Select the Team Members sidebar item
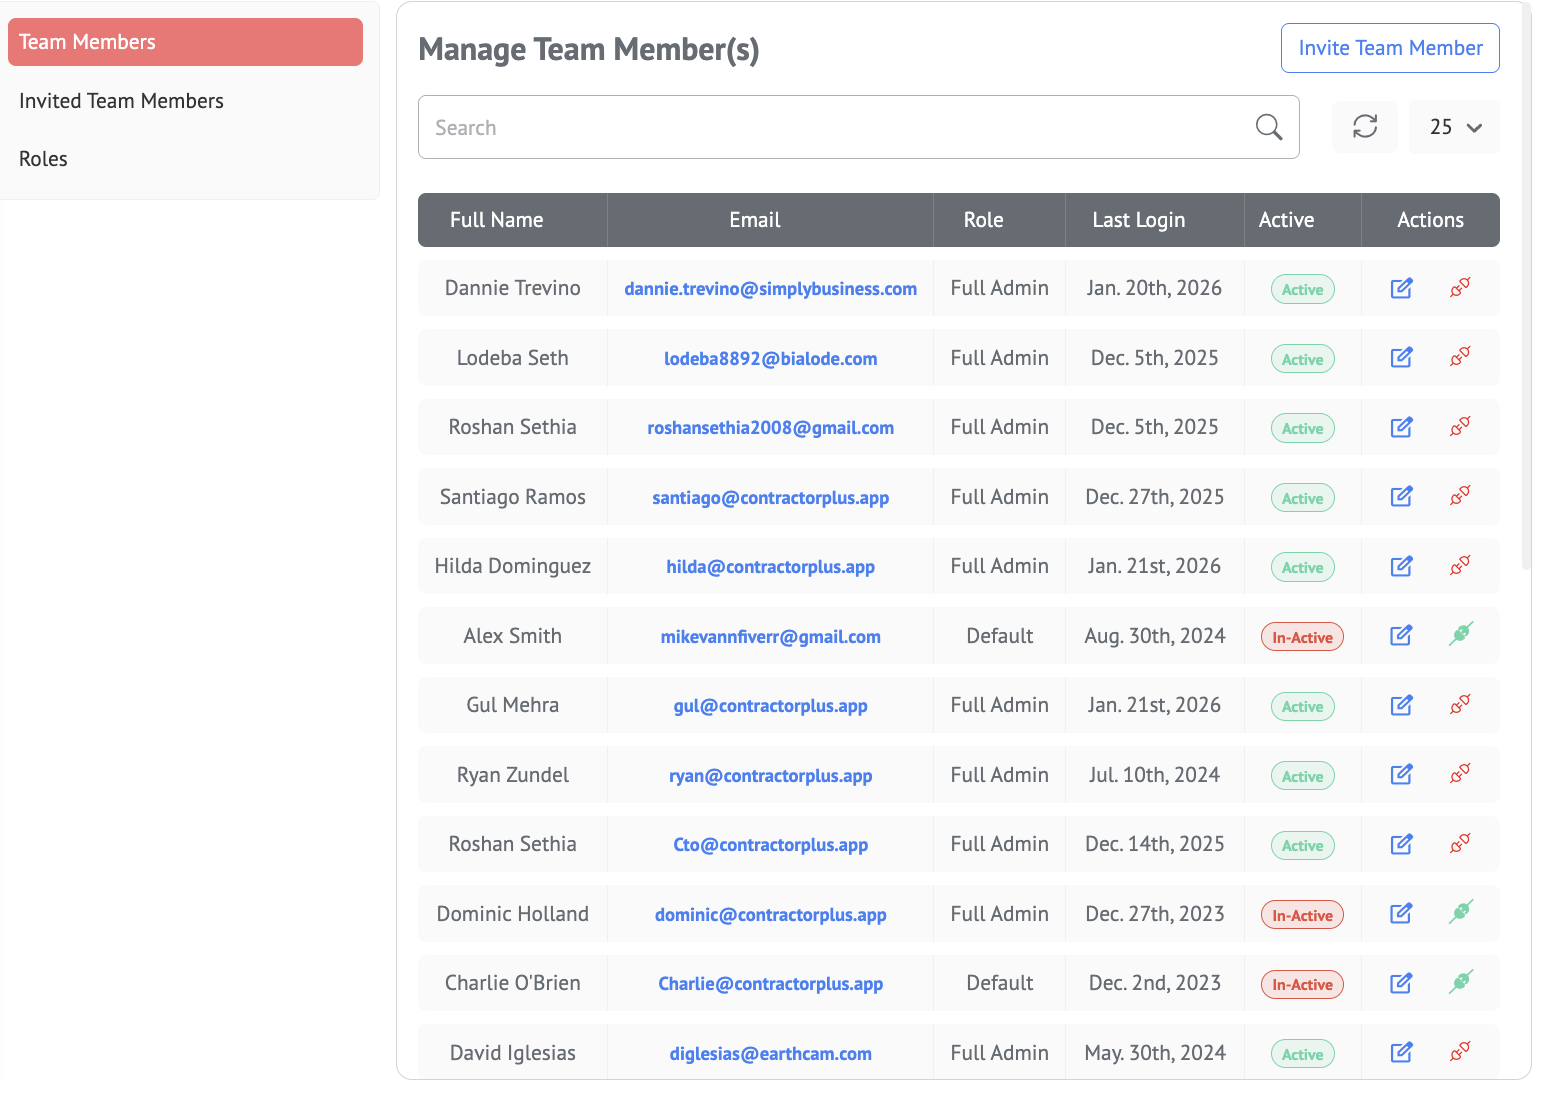Image resolution: width=1556 pixels, height=1096 pixels. [185, 42]
